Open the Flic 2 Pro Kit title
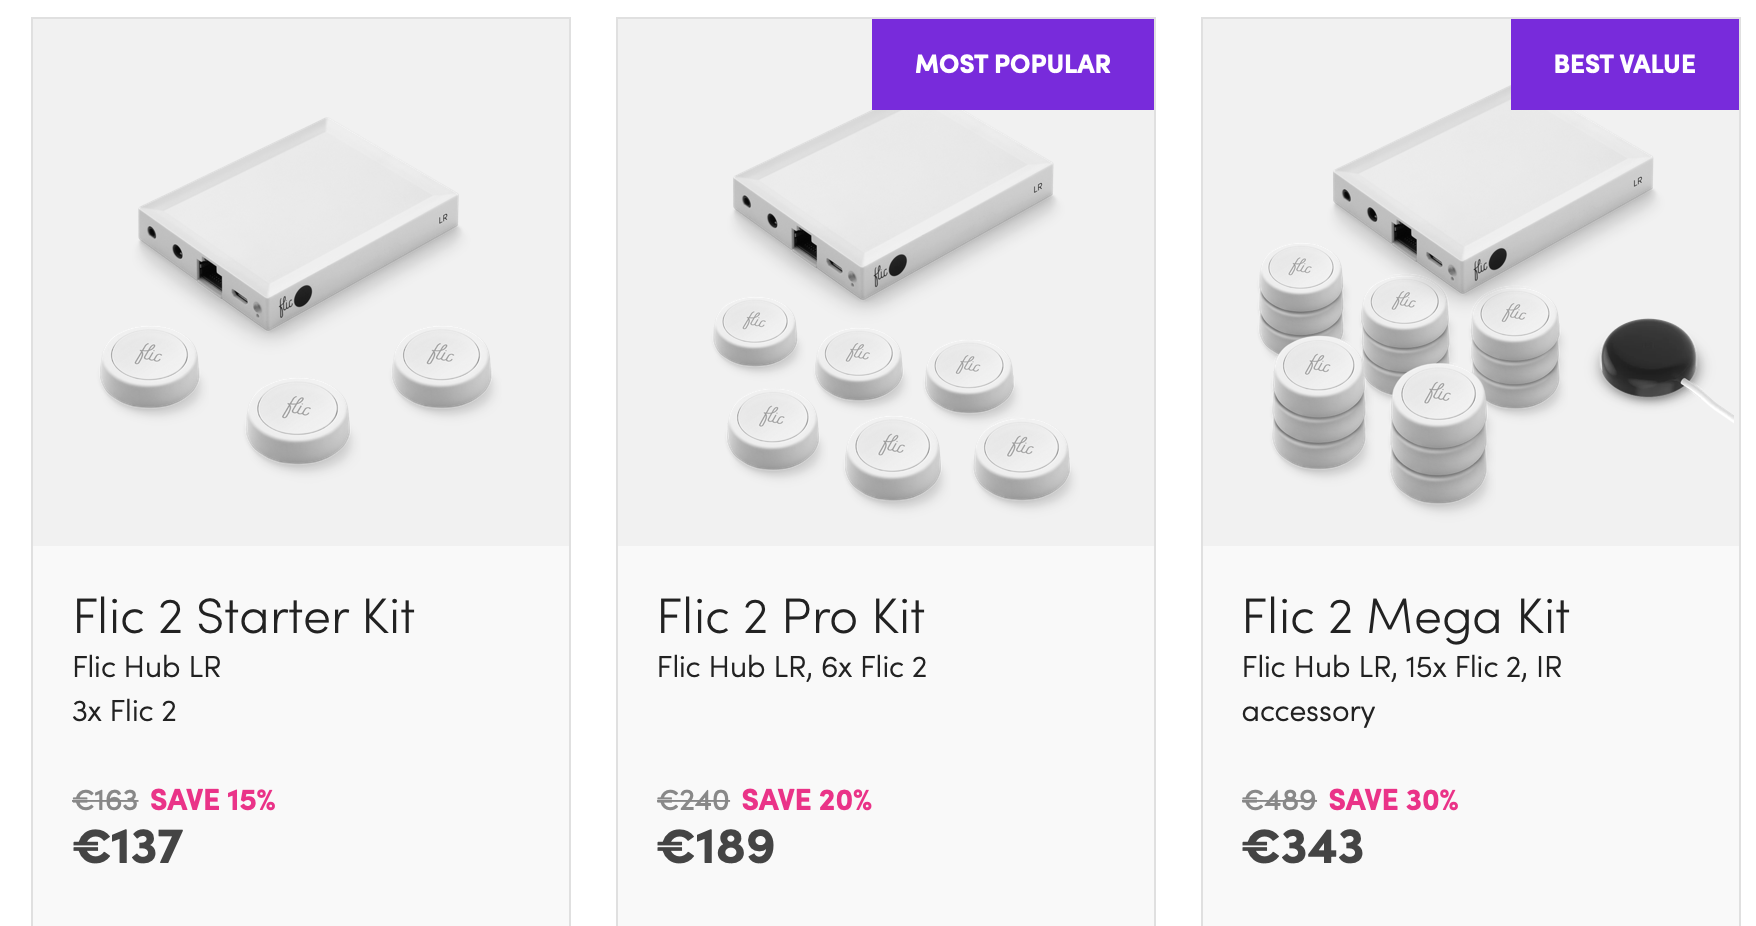Screen dimensions: 1756x926 790,616
